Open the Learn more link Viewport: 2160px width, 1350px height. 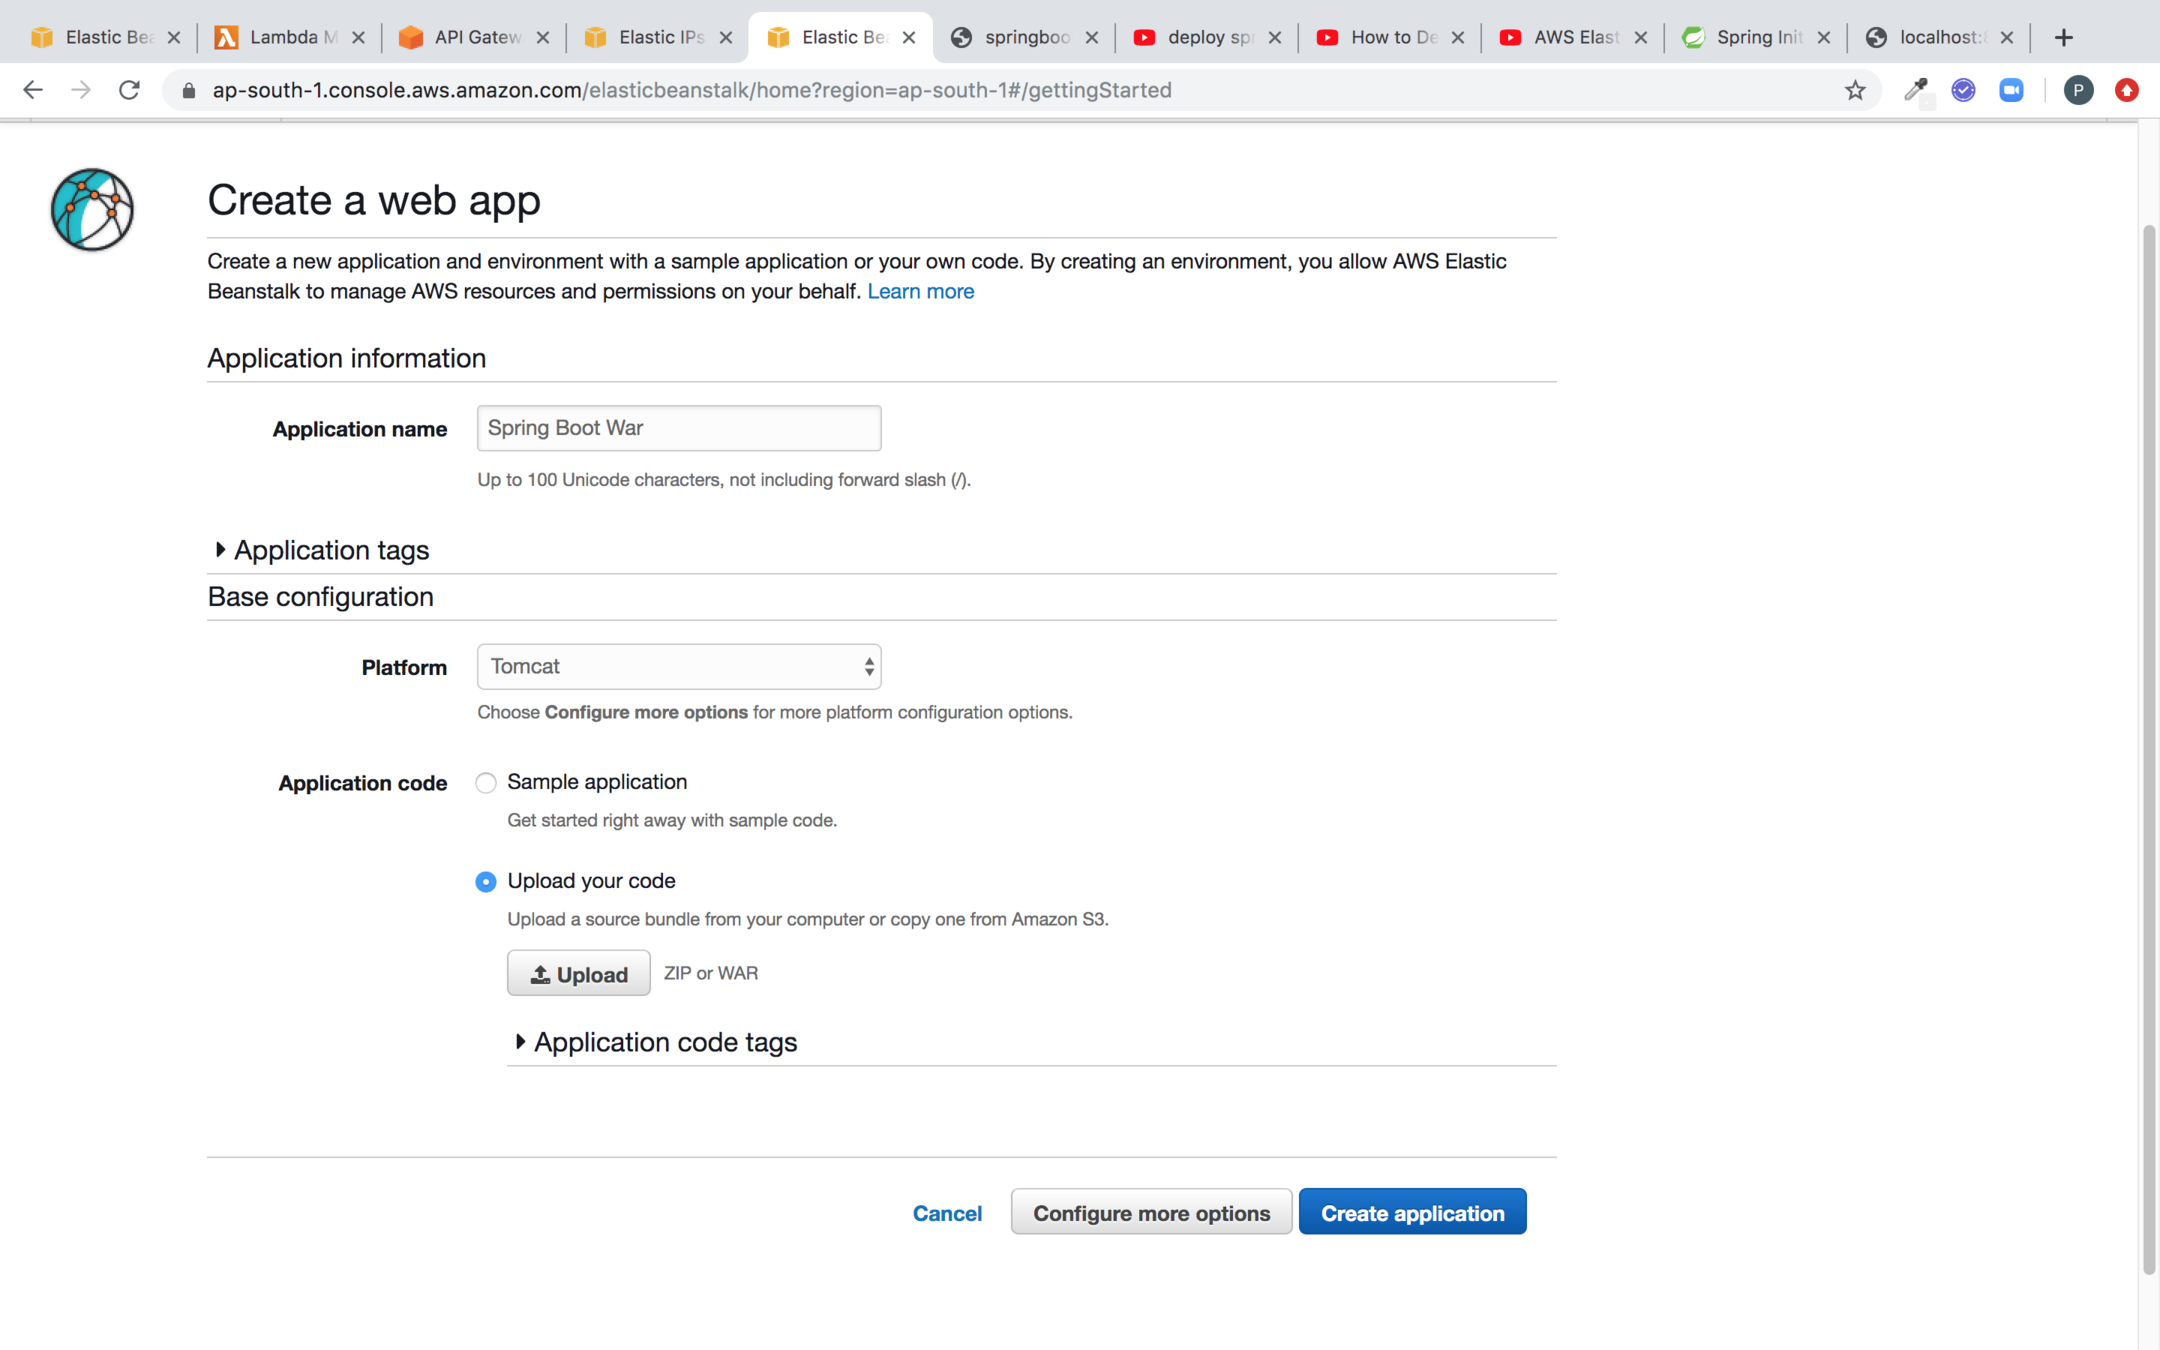(x=920, y=291)
